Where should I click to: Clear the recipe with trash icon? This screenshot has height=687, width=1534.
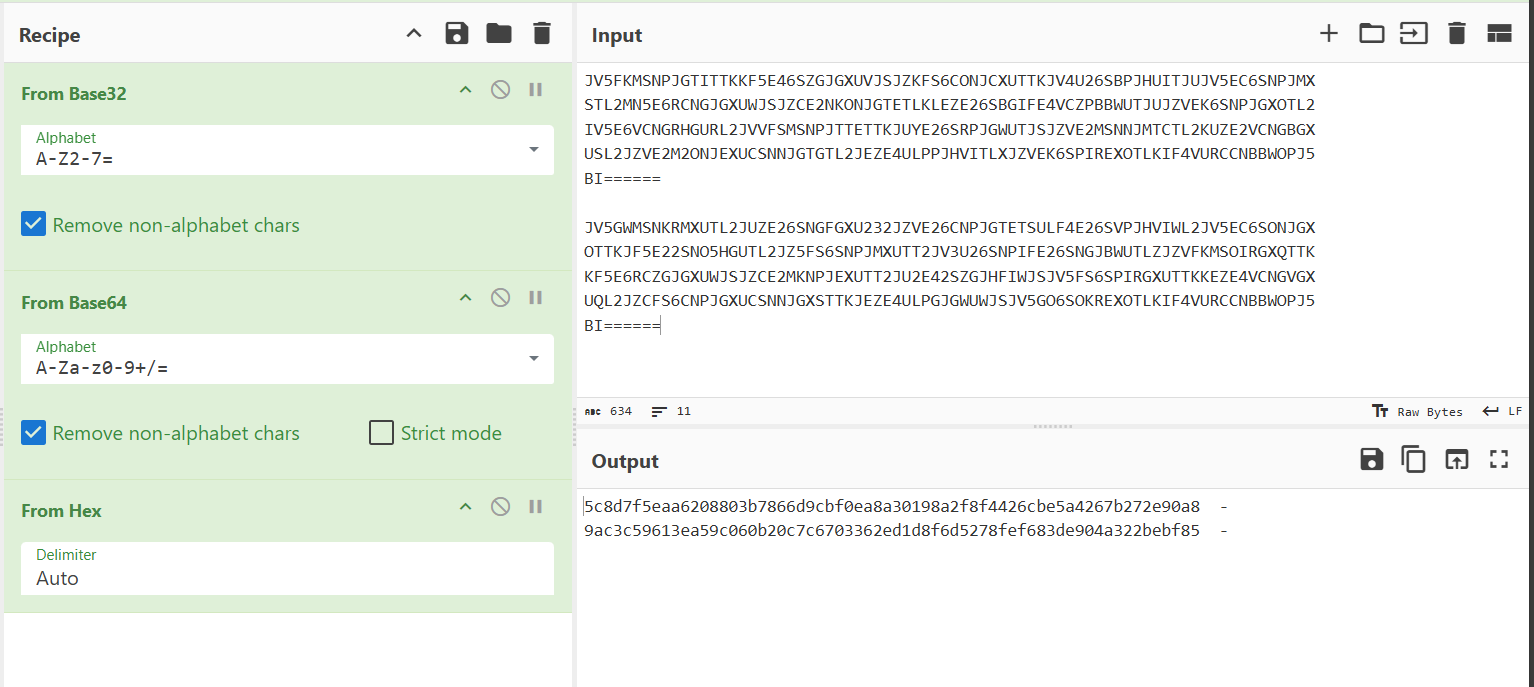click(542, 34)
